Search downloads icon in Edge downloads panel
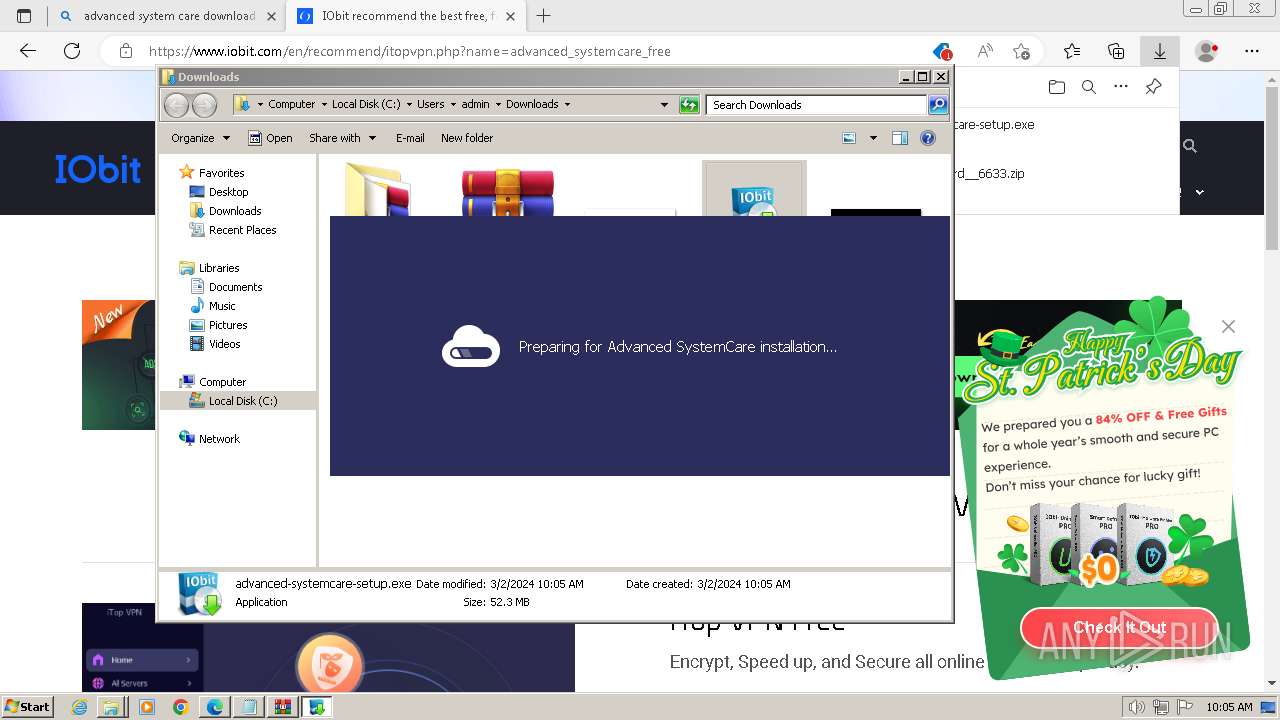The width and height of the screenshot is (1280, 720). tap(1089, 87)
